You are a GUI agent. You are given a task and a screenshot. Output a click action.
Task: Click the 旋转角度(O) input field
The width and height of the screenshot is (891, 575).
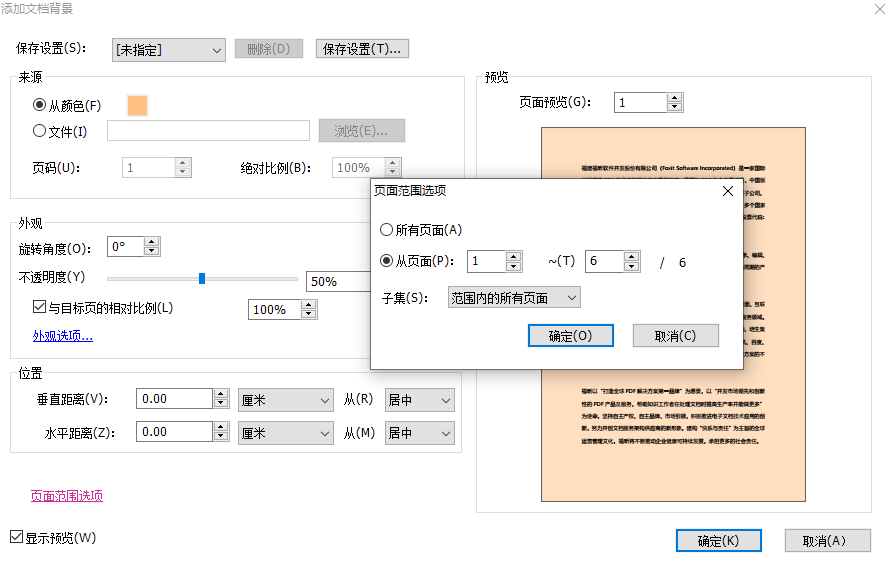(126, 247)
